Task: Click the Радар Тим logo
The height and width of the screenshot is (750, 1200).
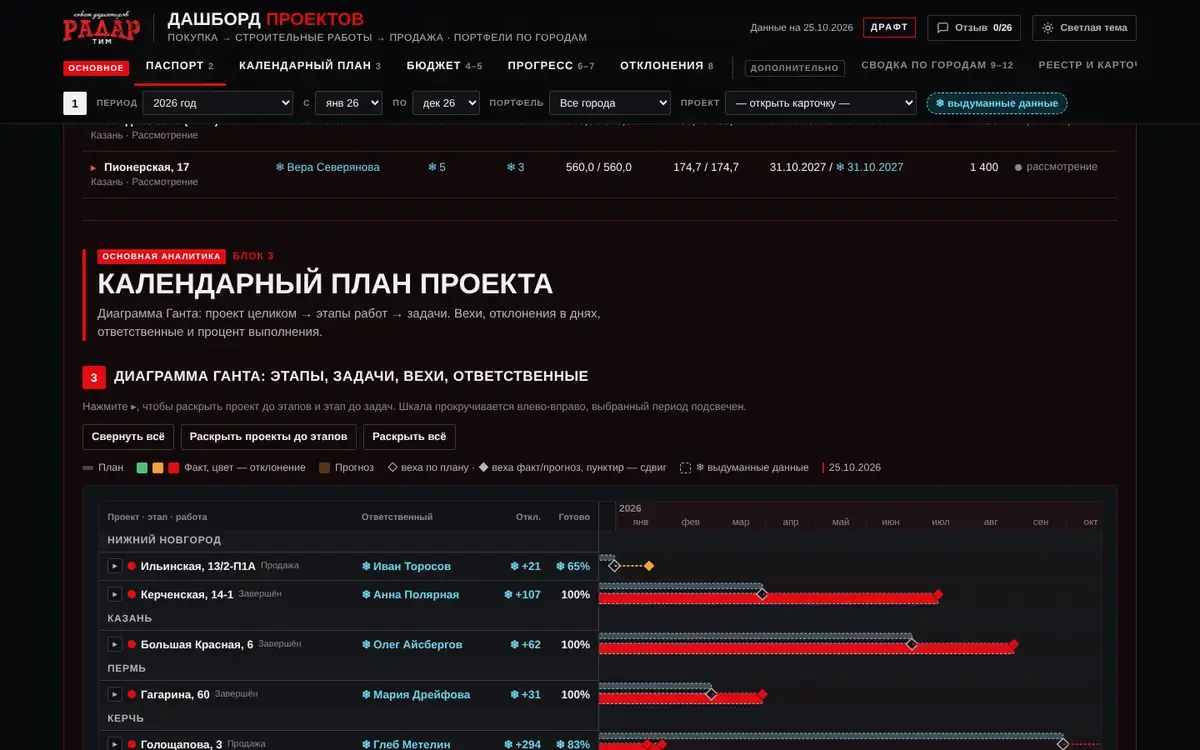Action: point(101,27)
